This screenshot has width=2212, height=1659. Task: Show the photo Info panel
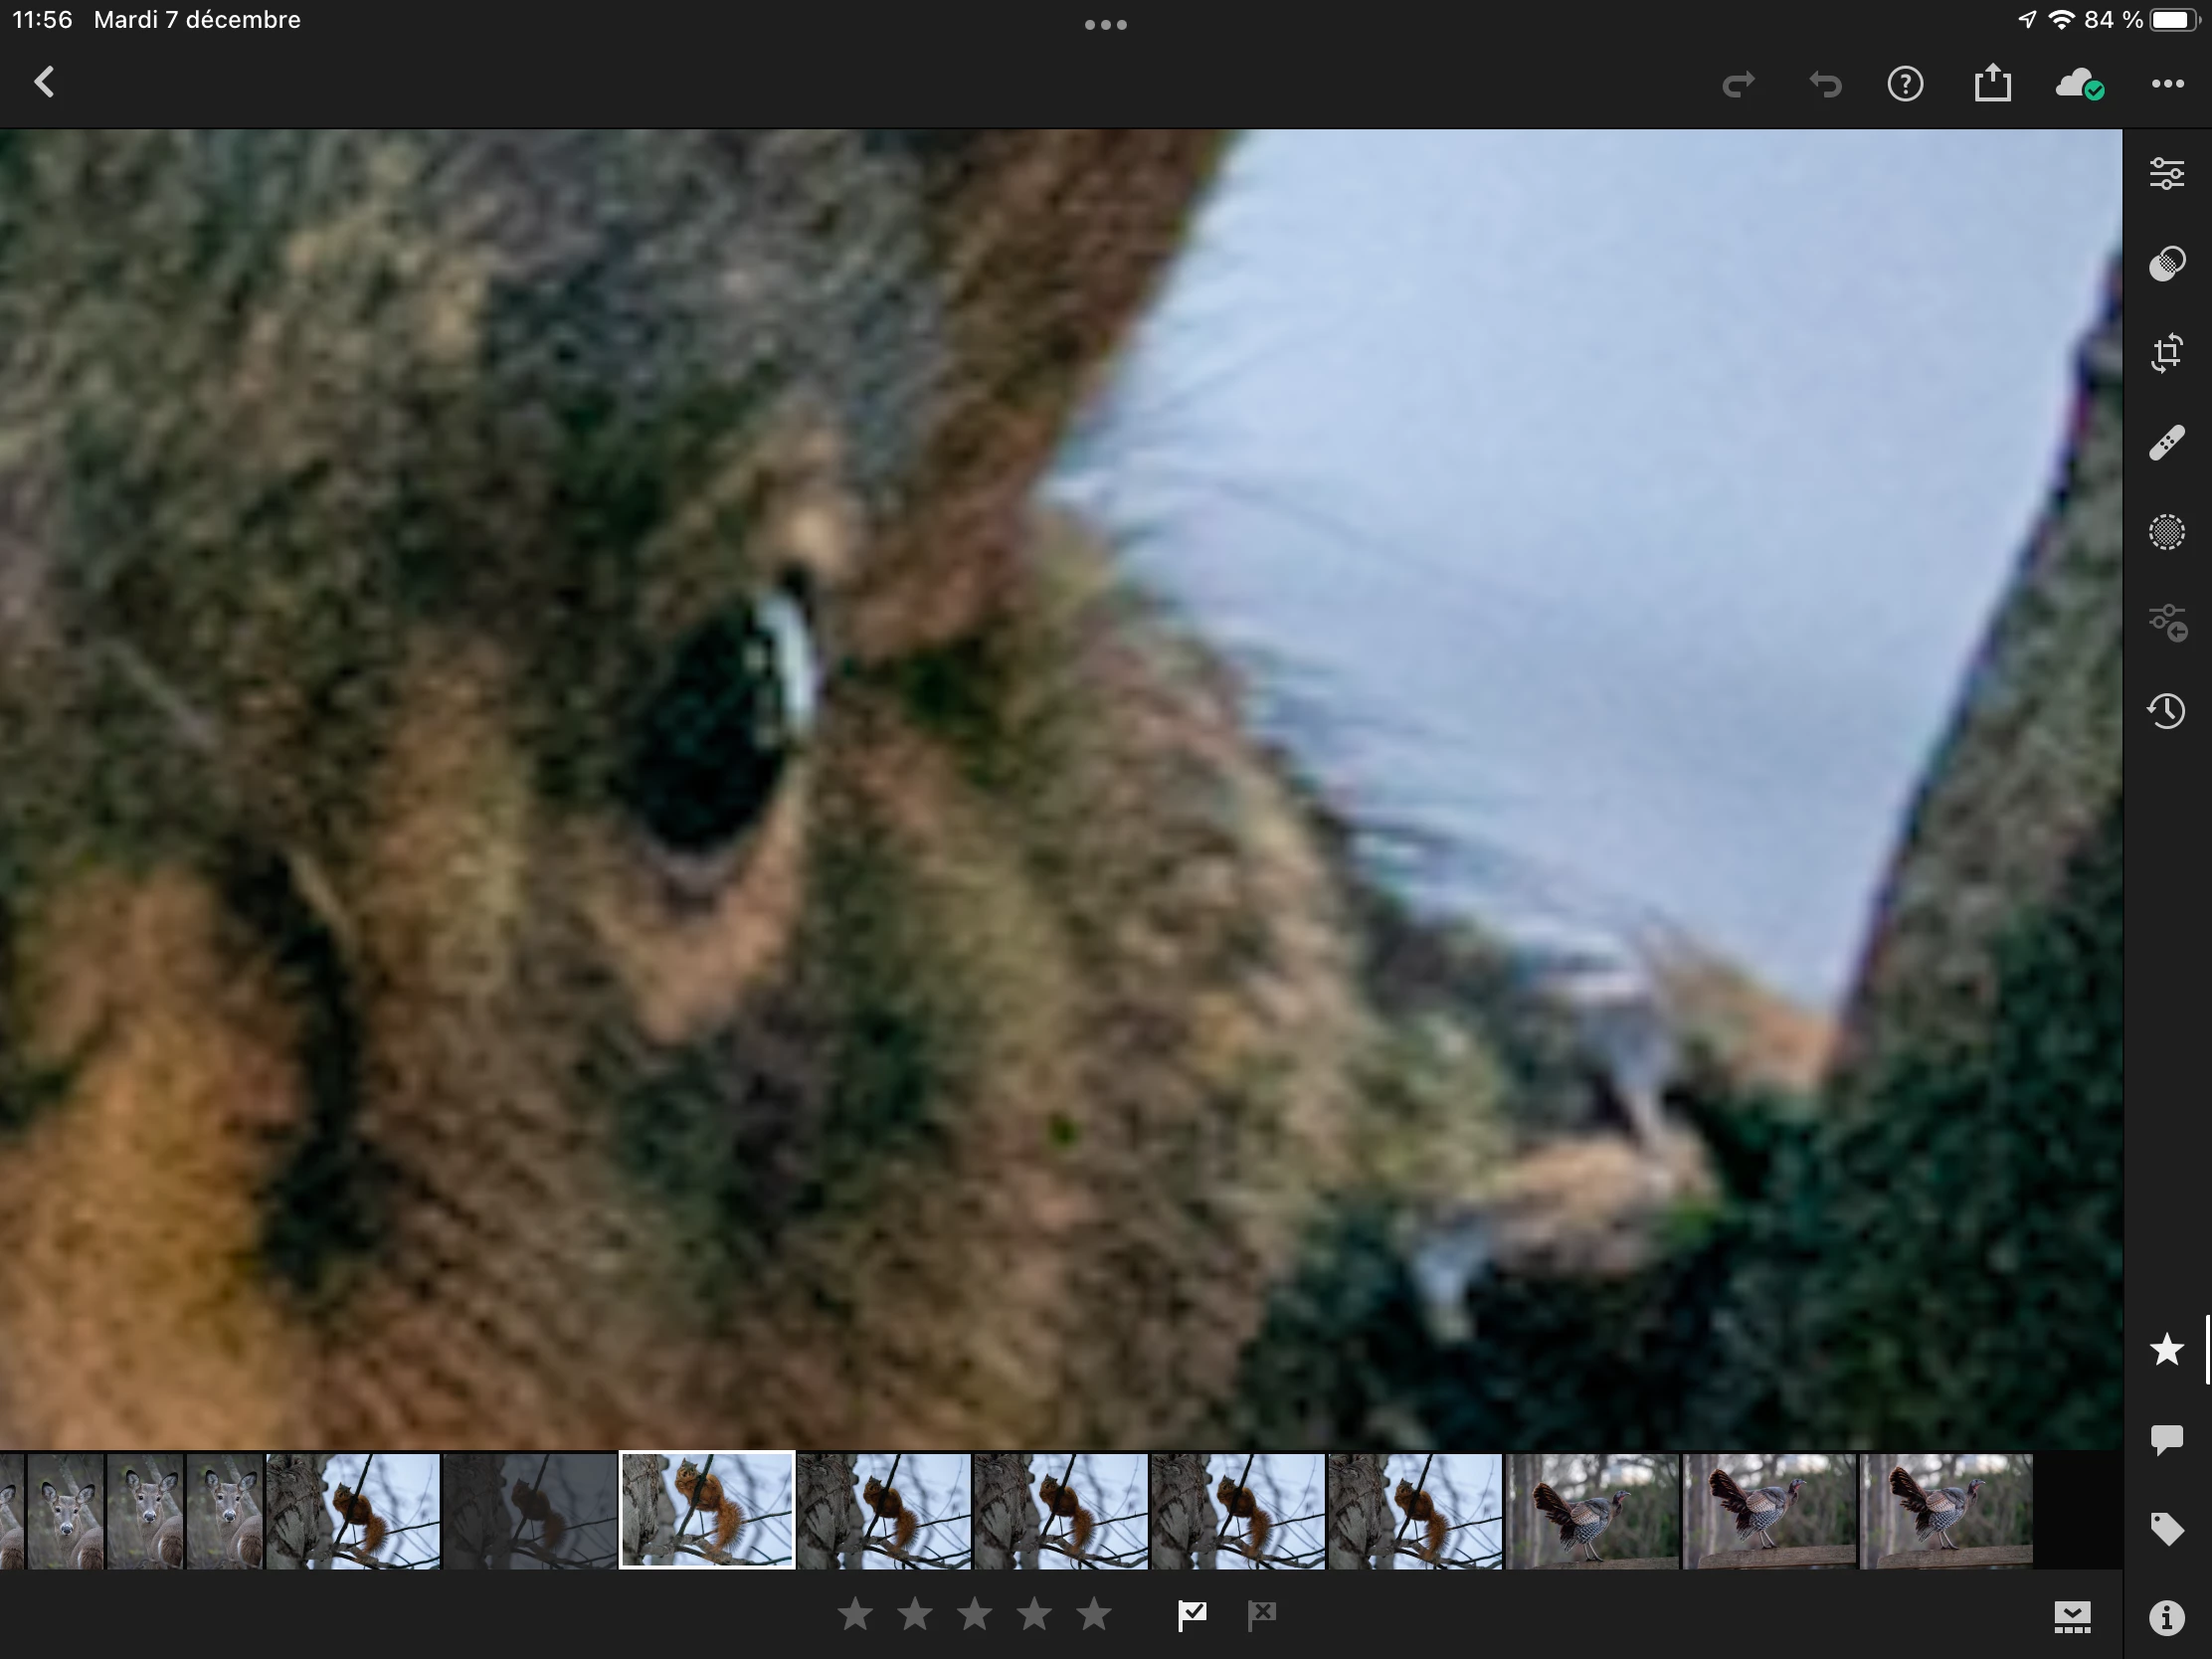pos(2166,1617)
